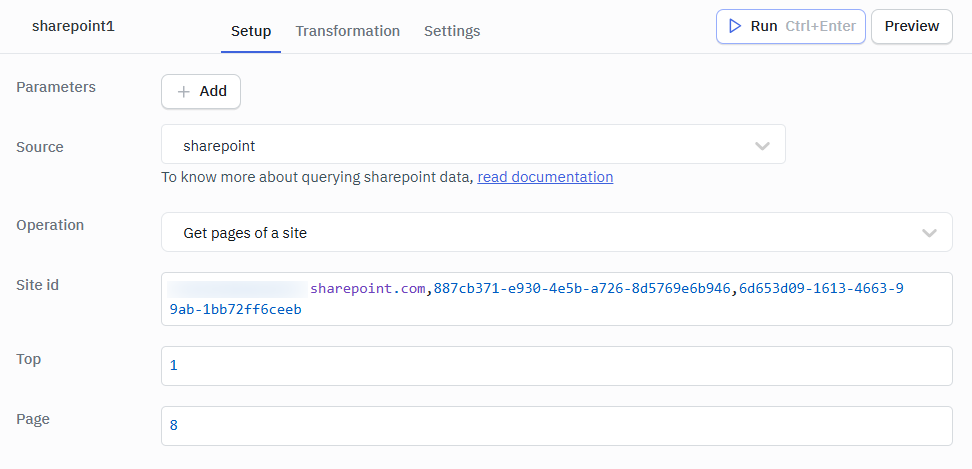Click the Source label
This screenshot has height=469, width=972.
40,147
